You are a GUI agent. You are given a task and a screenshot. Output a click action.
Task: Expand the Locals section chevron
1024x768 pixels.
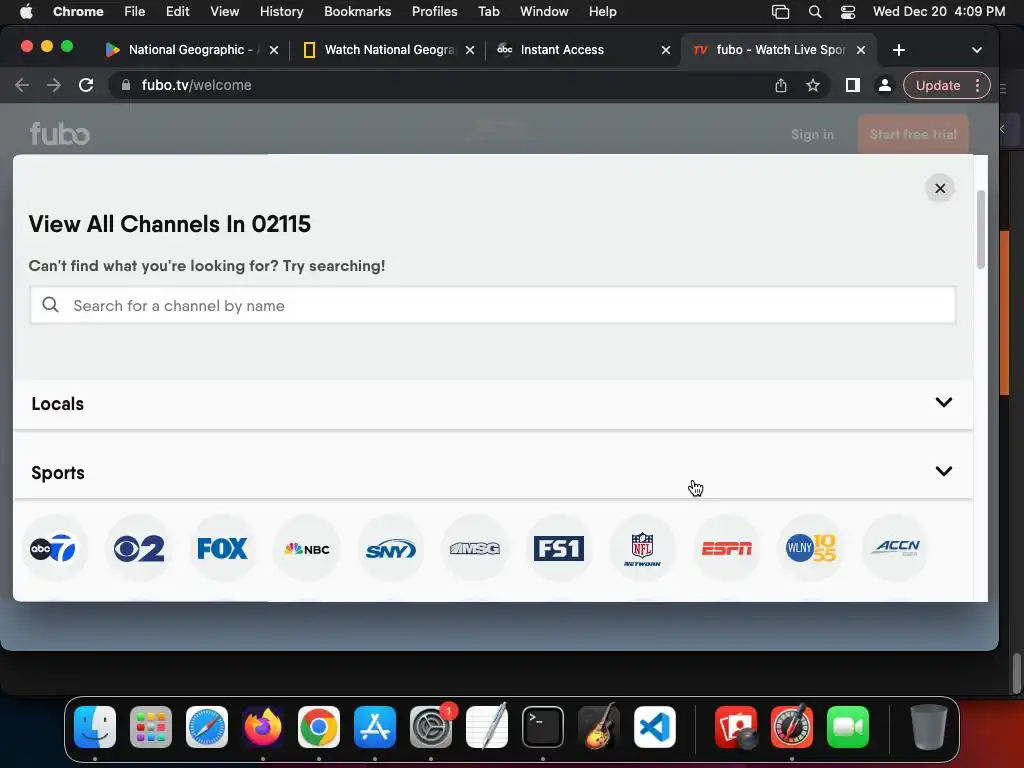point(944,402)
